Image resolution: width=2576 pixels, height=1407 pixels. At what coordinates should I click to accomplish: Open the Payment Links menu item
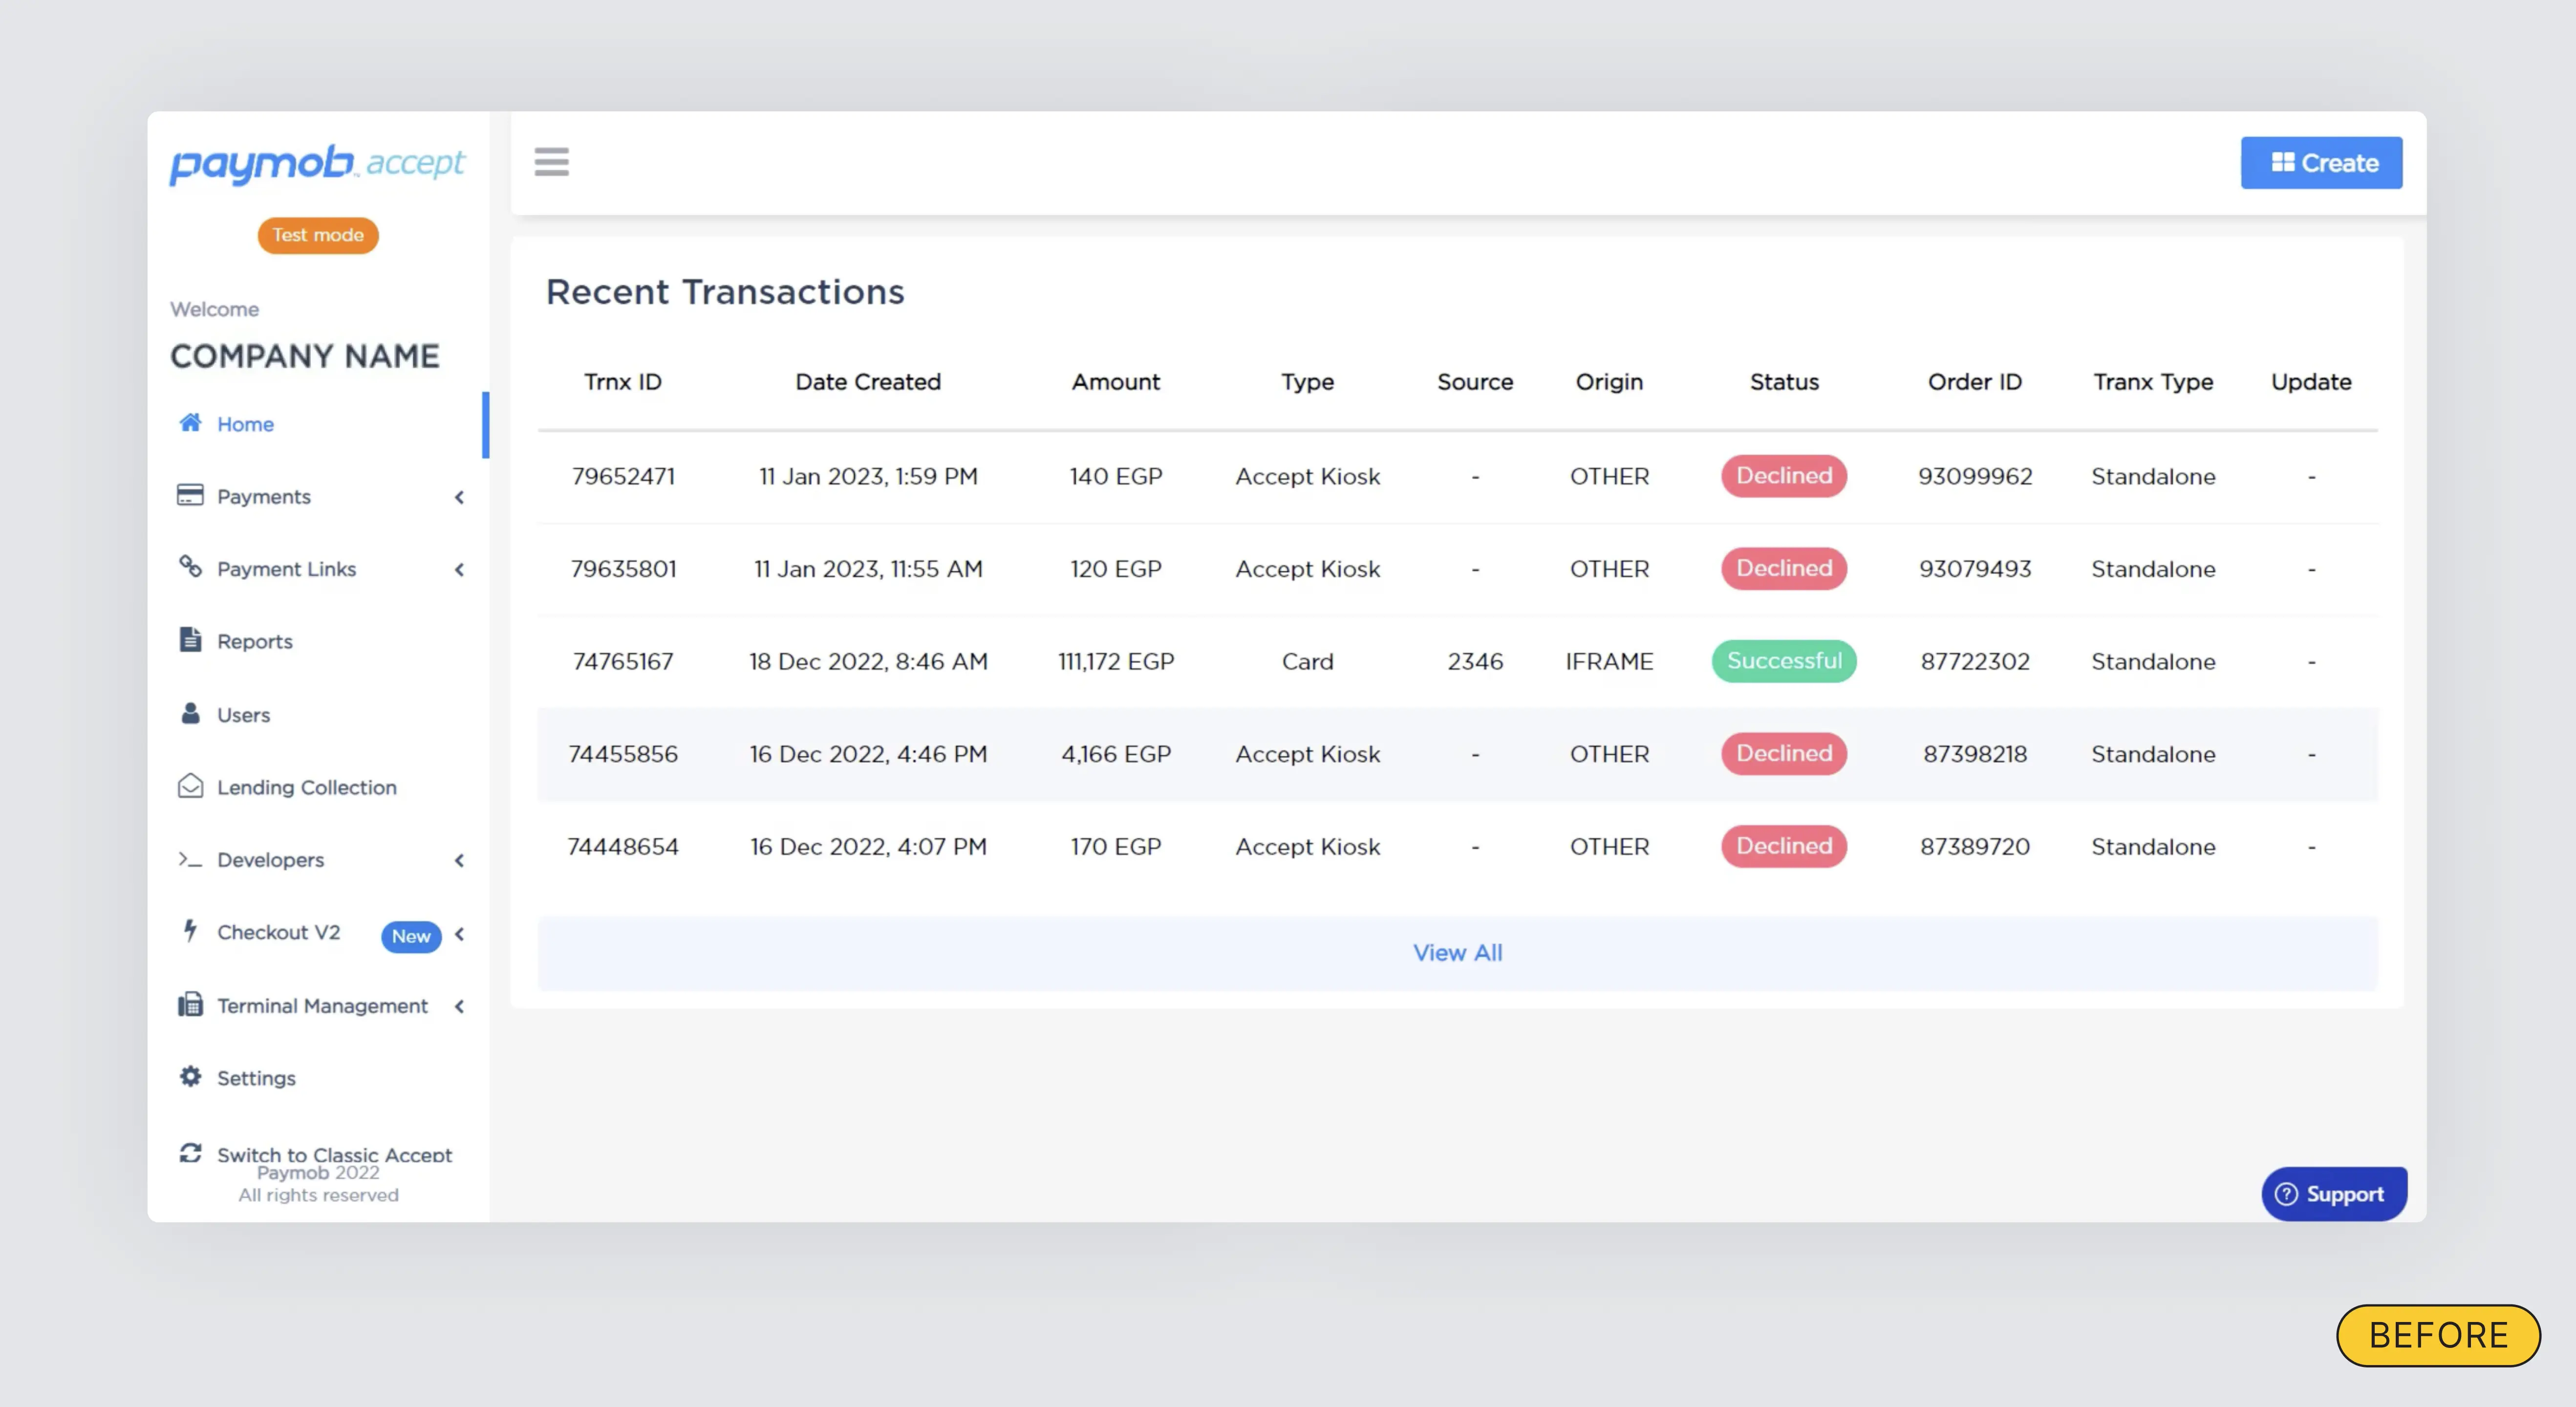click(286, 569)
